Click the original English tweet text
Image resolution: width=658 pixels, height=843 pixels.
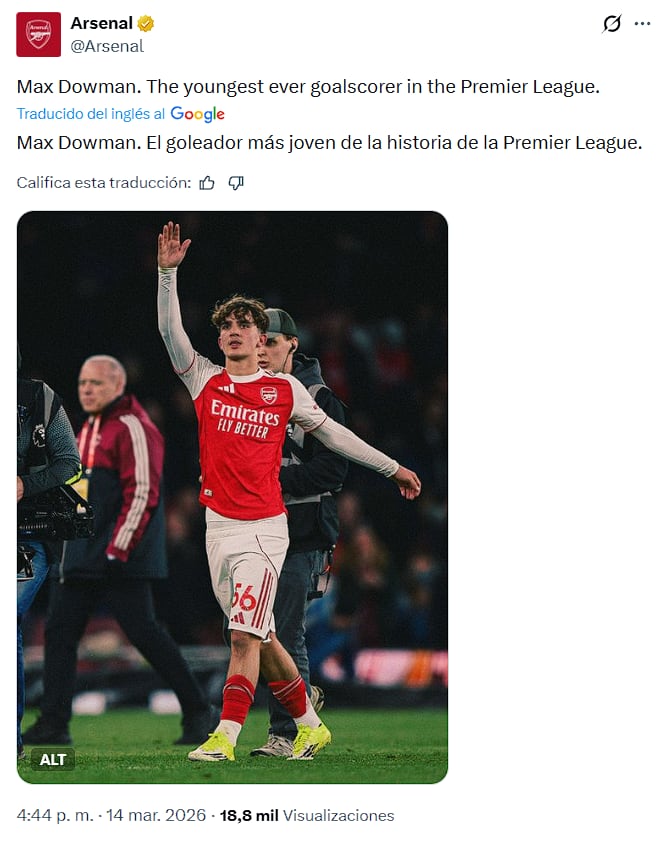pyautogui.click(x=308, y=86)
